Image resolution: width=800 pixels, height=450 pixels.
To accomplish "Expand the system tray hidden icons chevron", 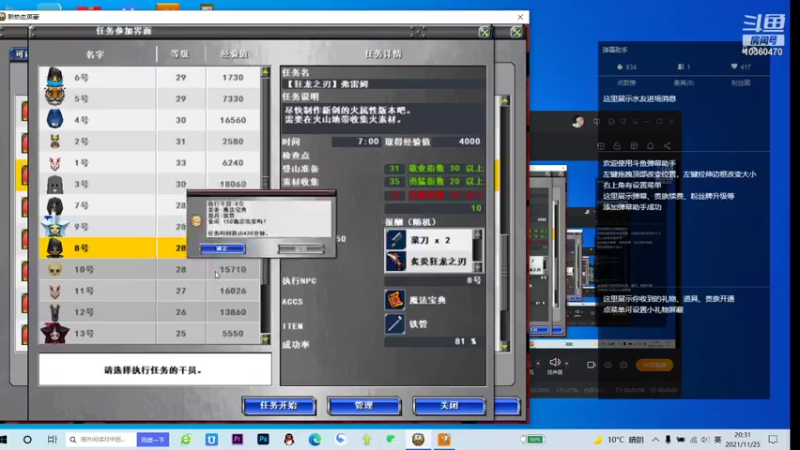I will [x=655, y=439].
